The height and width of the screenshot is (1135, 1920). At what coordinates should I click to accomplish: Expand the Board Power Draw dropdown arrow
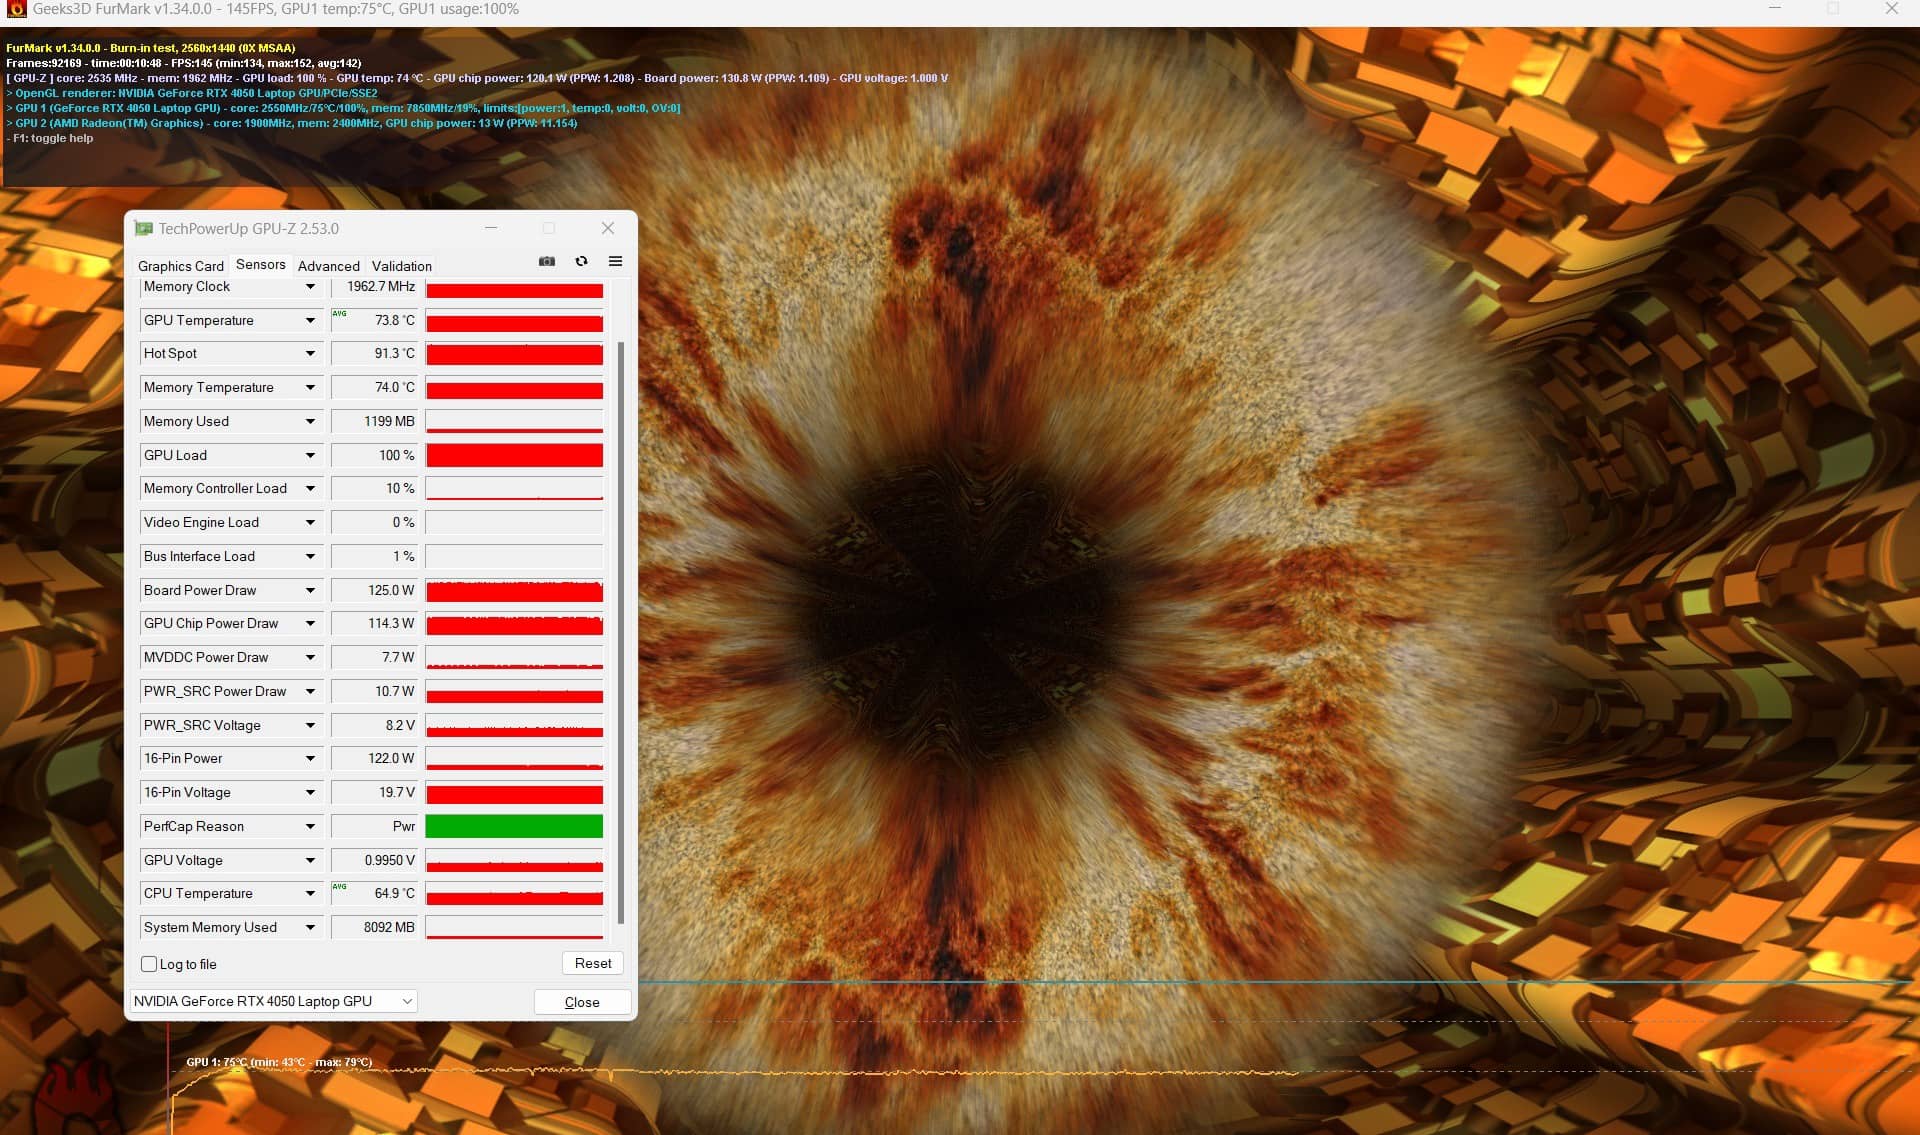310,590
